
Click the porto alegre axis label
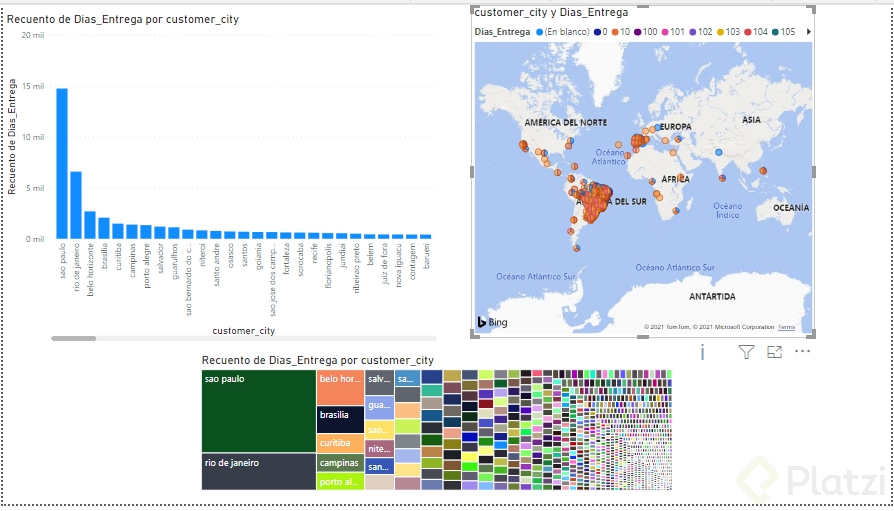pos(147,265)
